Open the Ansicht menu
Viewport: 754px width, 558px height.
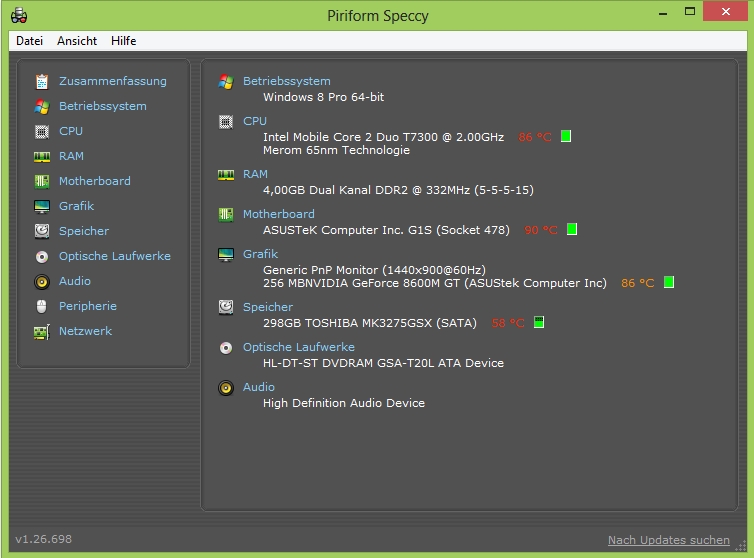(x=77, y=41)
